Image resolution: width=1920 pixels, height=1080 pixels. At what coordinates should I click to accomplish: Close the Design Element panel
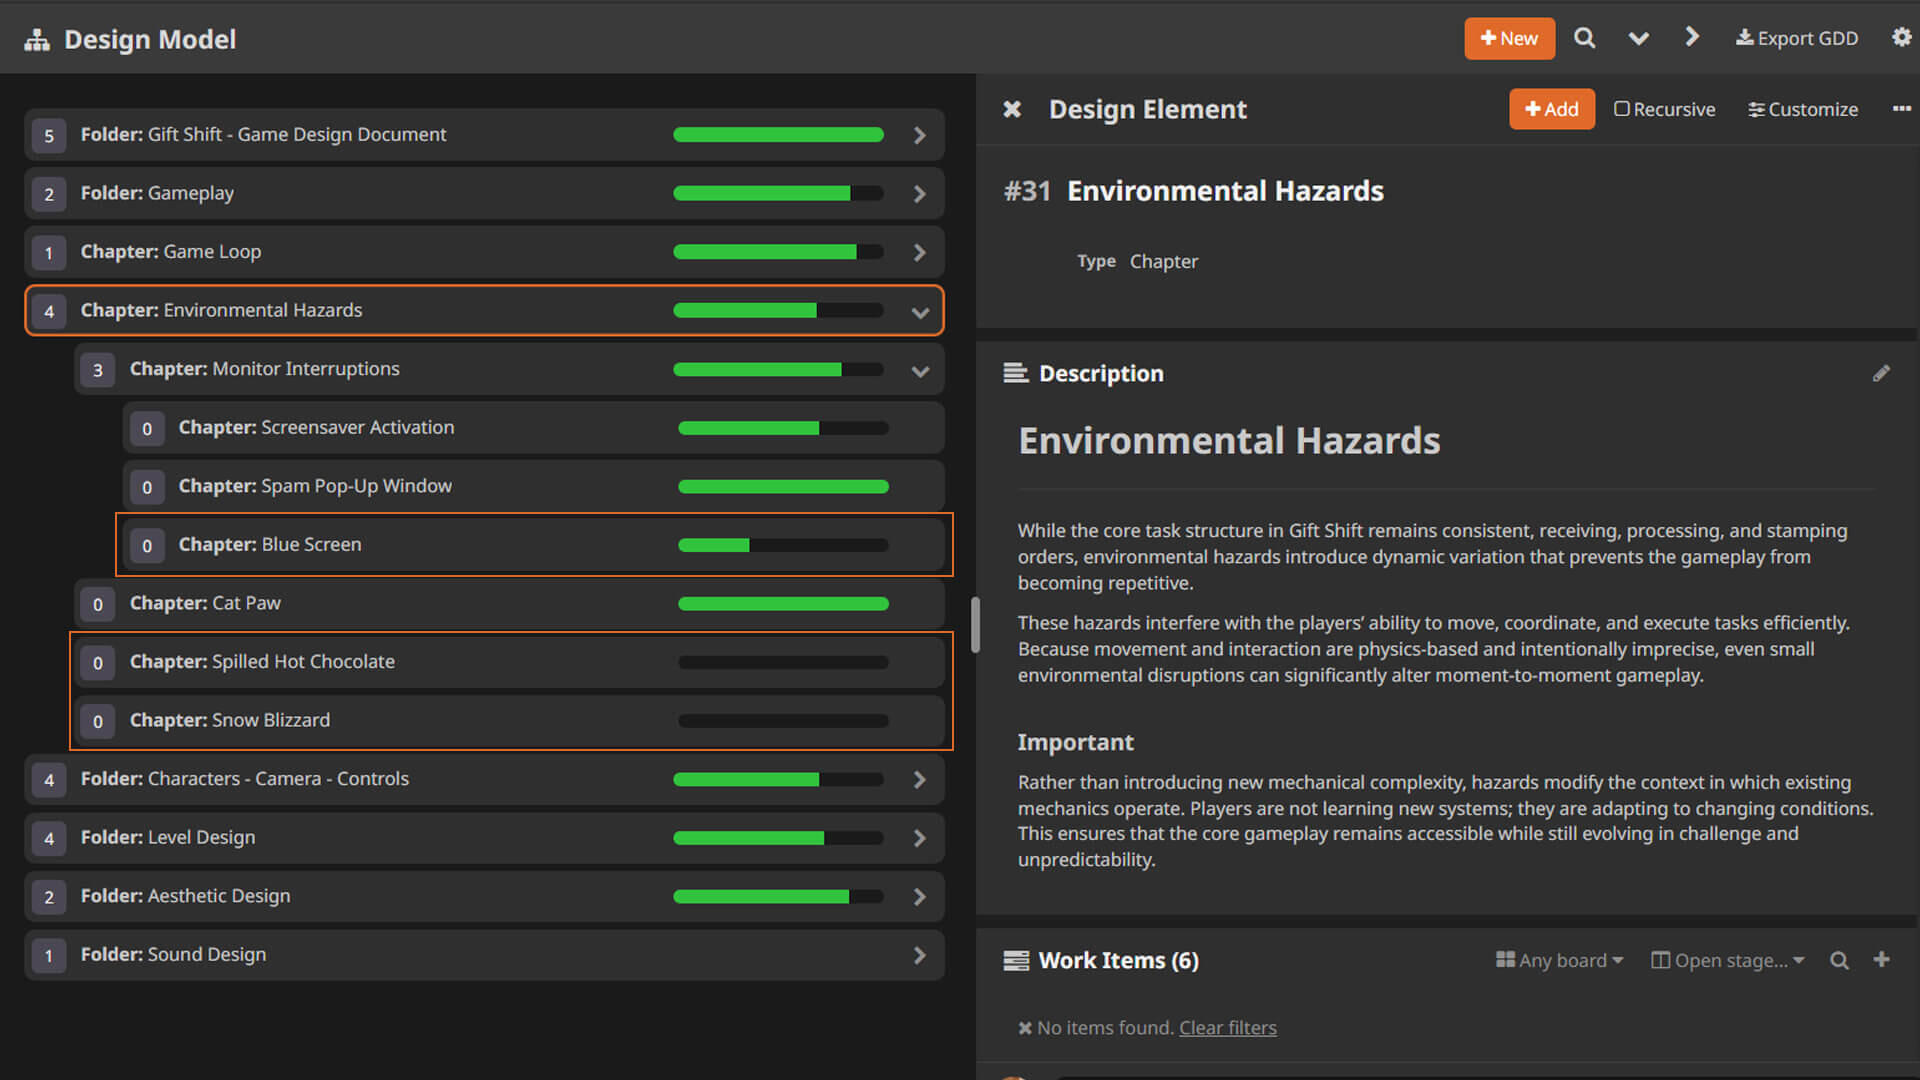1012,109
